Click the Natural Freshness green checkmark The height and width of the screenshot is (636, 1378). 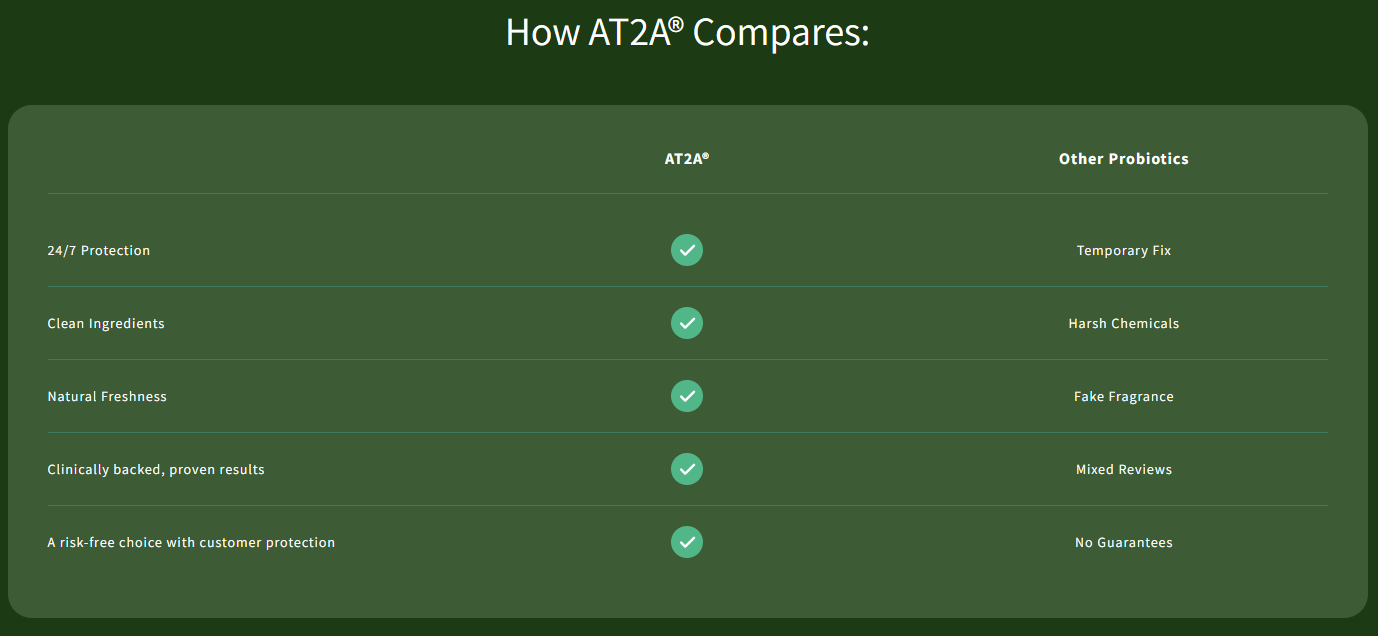[687, 396]
